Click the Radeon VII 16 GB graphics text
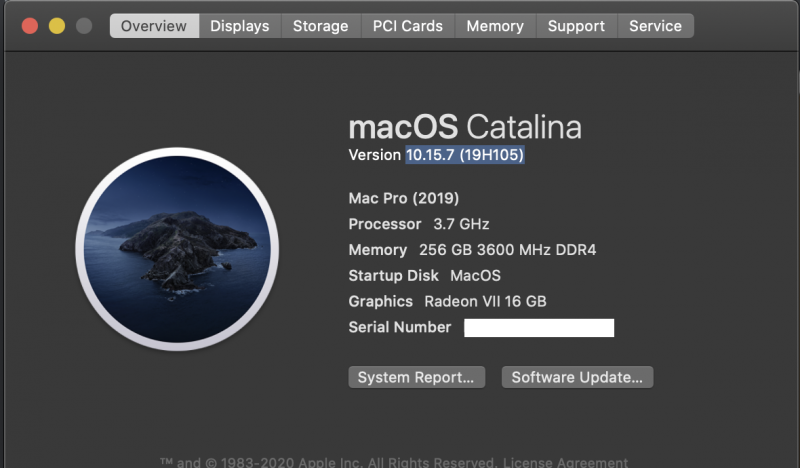 485,301
